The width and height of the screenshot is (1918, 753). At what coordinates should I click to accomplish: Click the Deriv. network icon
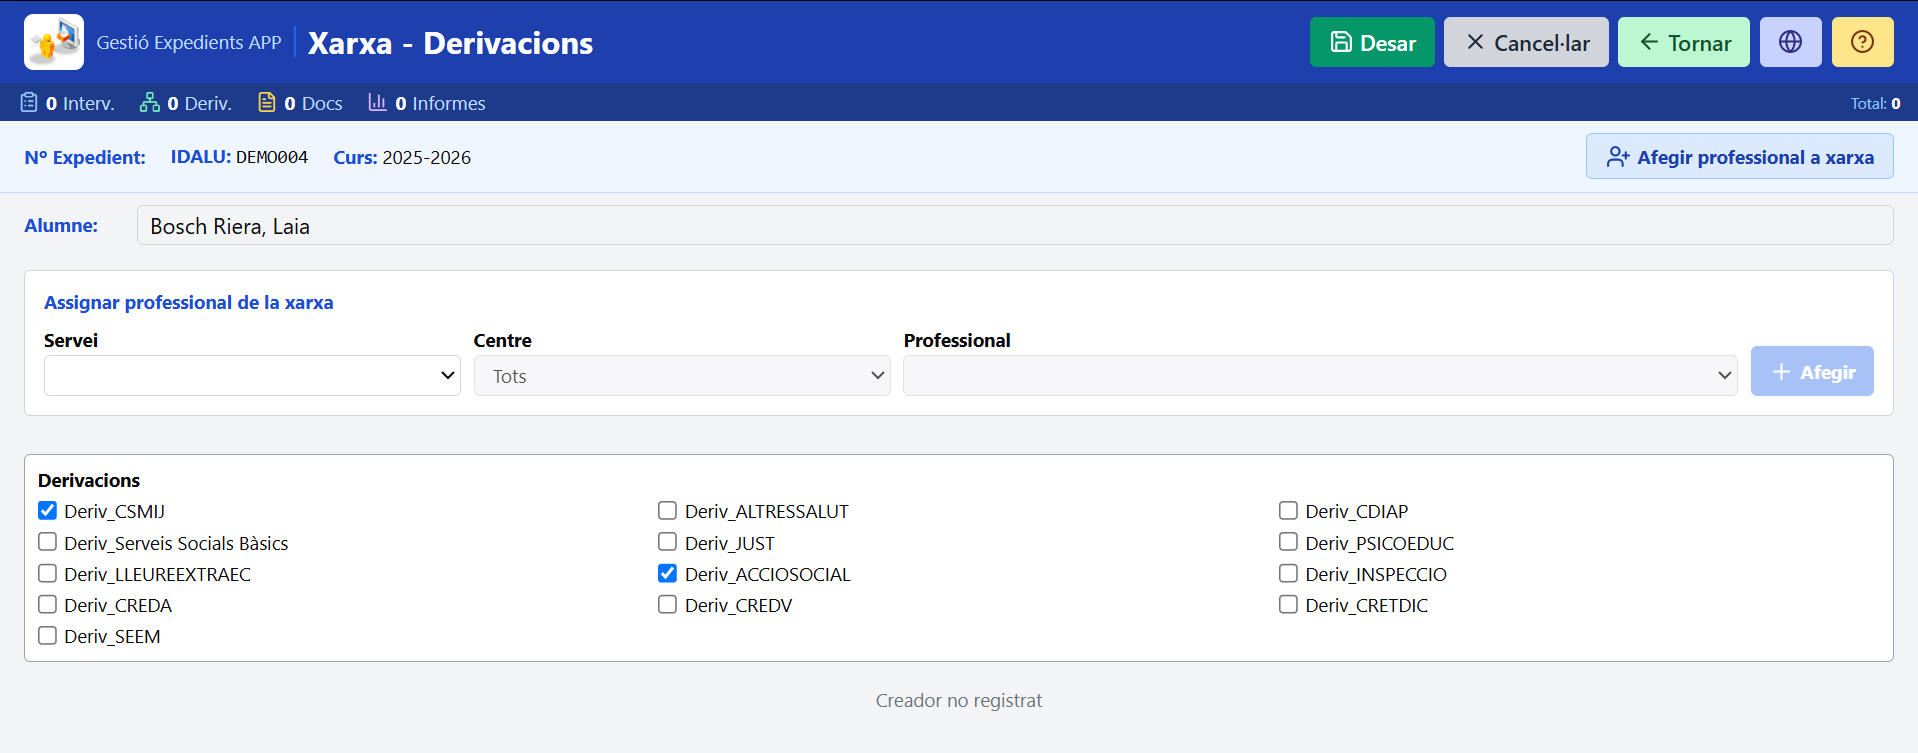[150, 102]
